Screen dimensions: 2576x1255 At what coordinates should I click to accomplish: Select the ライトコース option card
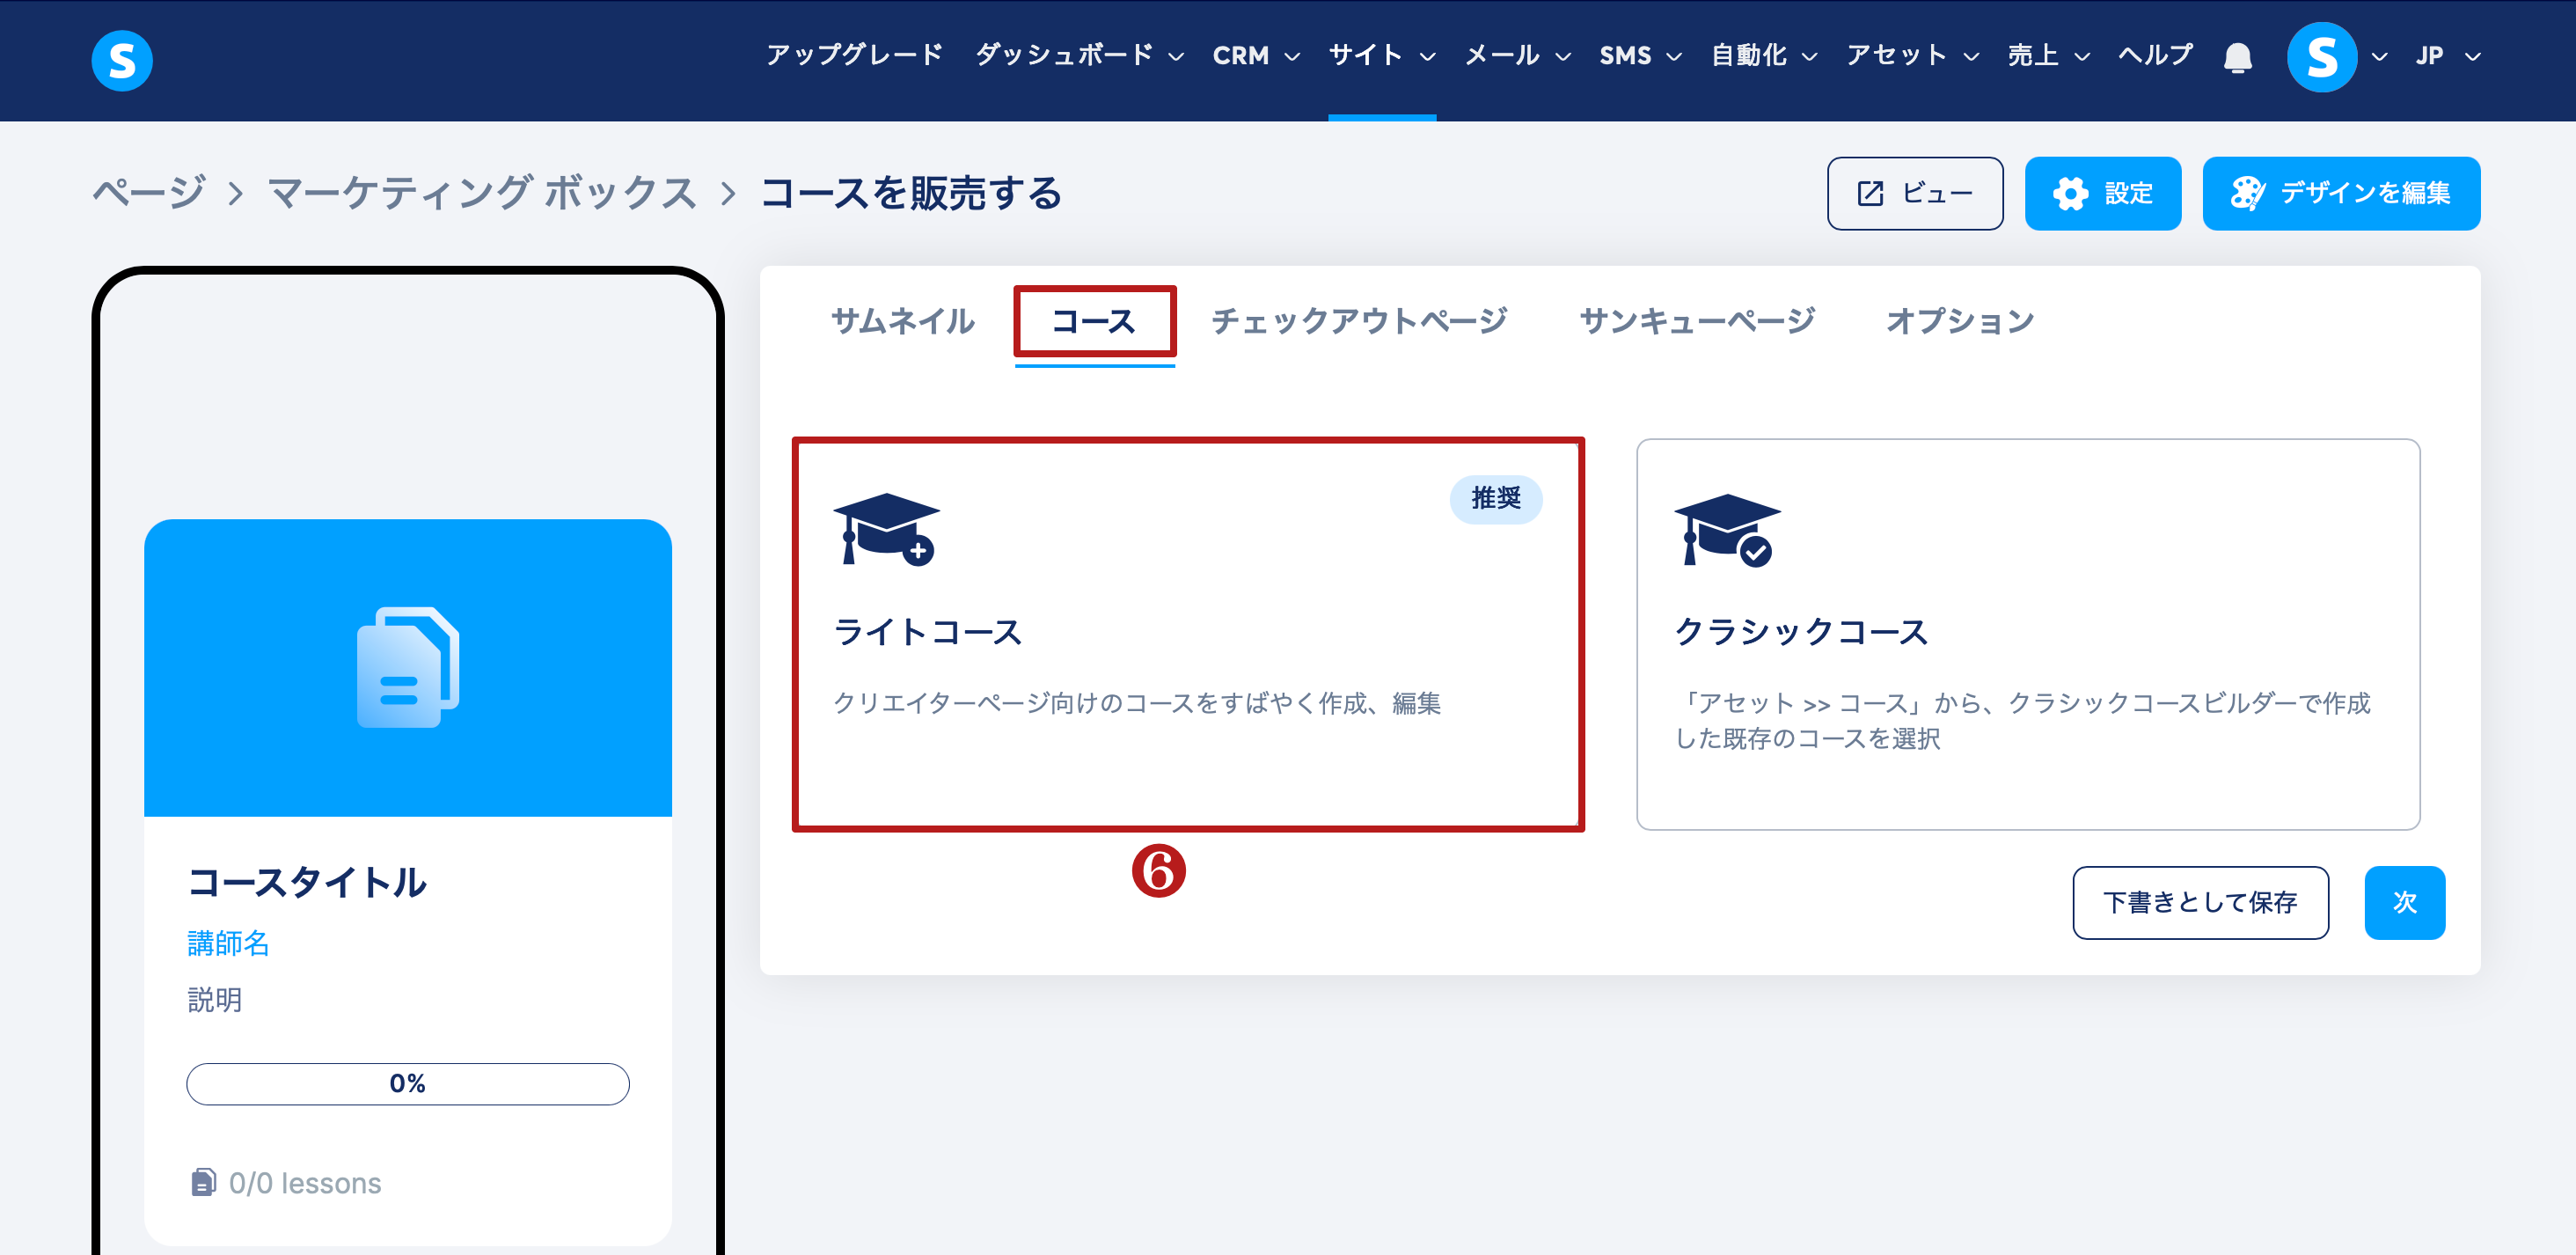pyautogui.click(x=1187, y=634)
